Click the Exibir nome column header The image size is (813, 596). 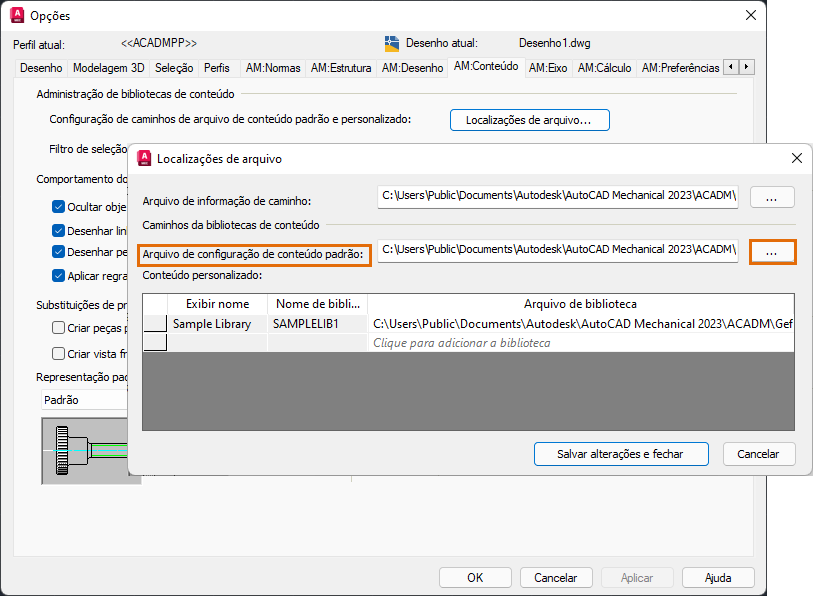217,304
